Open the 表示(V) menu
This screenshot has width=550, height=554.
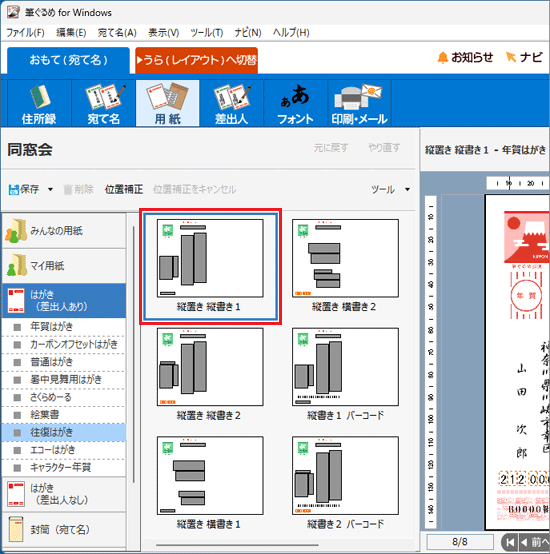[x=164, y=33]
